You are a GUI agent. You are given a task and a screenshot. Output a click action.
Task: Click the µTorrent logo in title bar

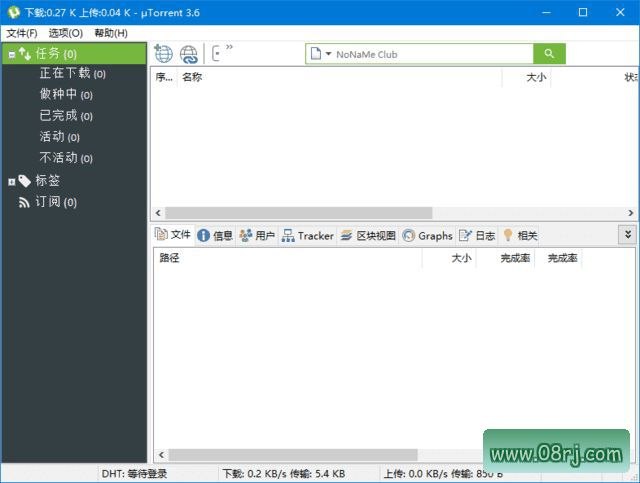(x=13, y=12)
